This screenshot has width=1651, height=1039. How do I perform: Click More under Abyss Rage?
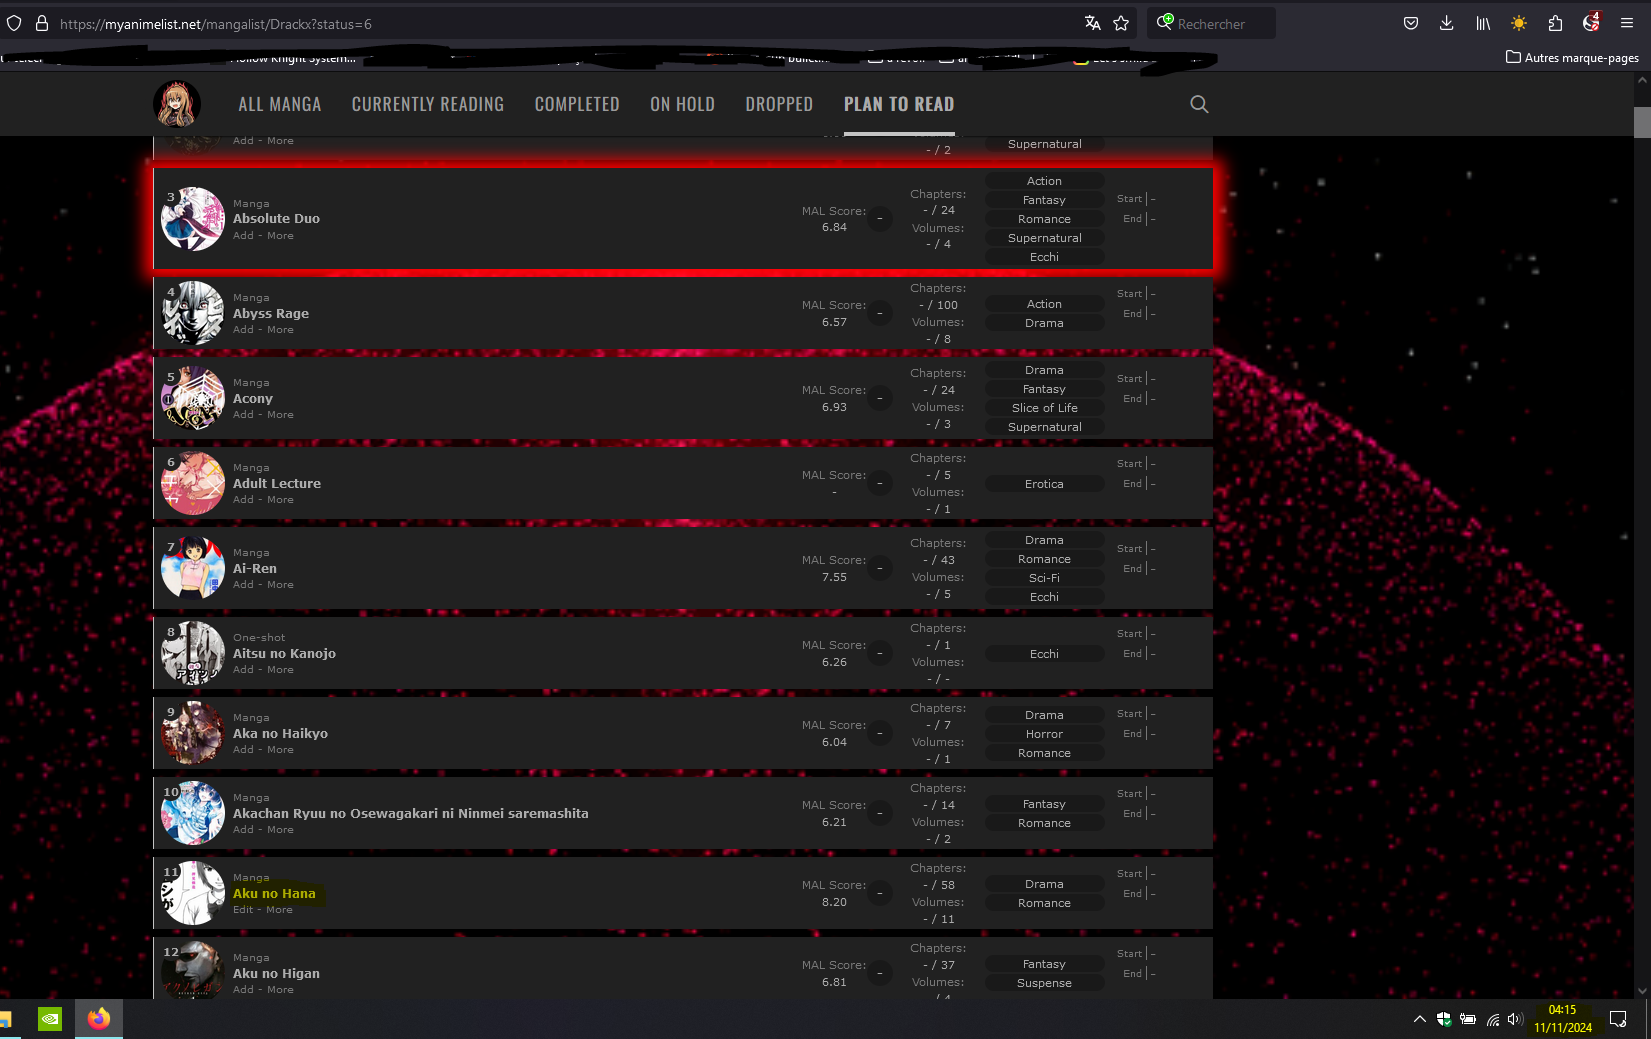pos(280,330)
